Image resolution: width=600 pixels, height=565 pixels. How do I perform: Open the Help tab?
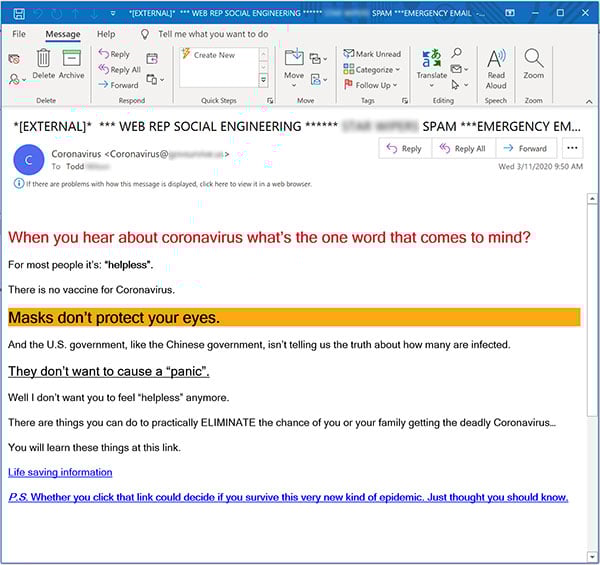(106, 34)
